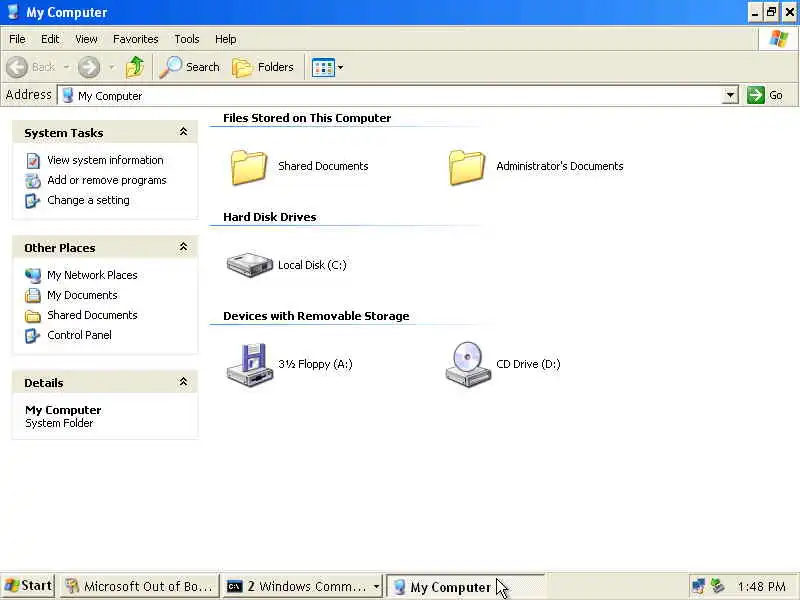This screenshot has width=800, height=600.
Task: Click the safely remove hardware tray icon
Action: (718, 586)
